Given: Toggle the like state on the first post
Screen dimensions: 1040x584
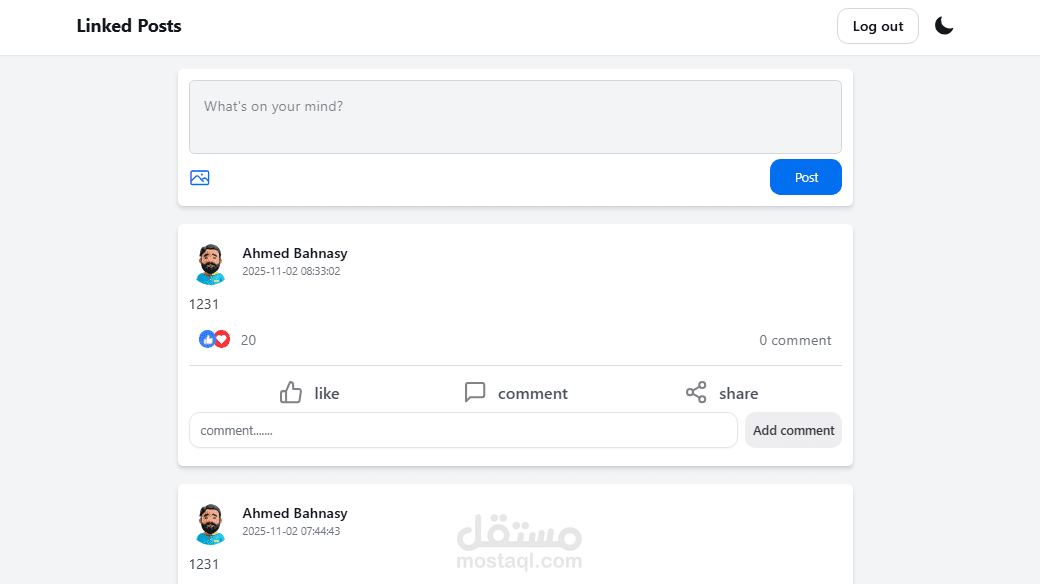Looking at the screenshot, I should tap(308, 392).
